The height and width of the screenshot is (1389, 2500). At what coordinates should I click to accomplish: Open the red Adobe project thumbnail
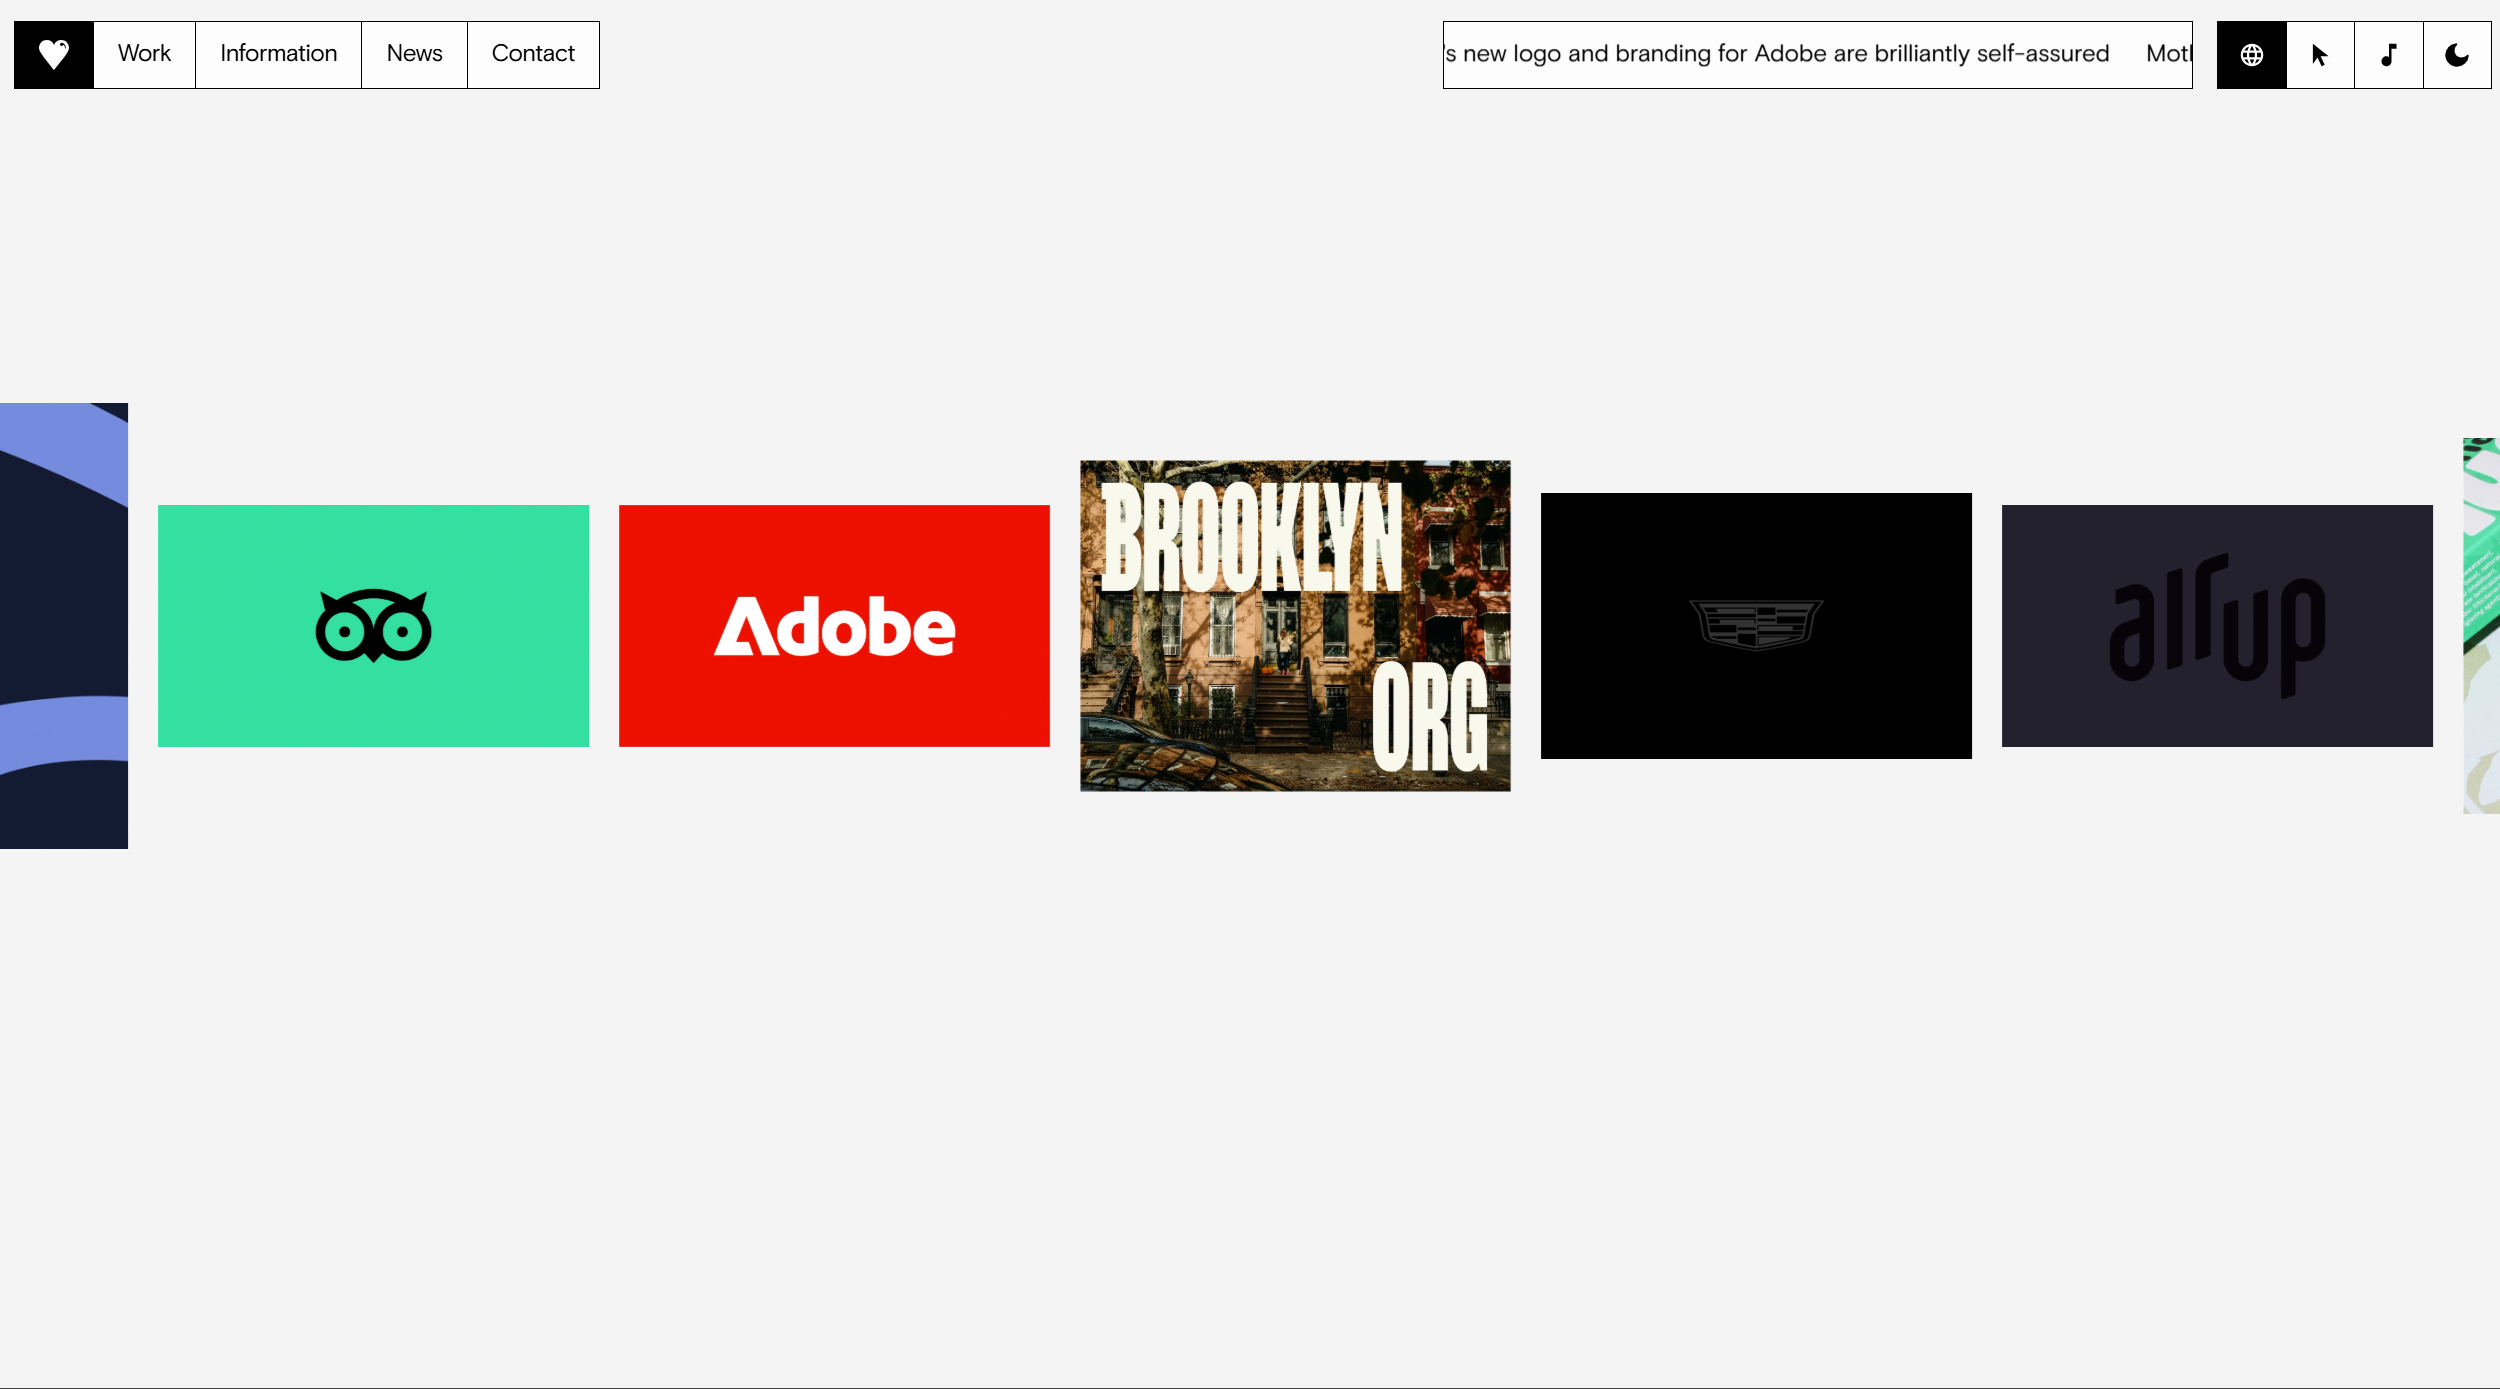click(834, 626)
